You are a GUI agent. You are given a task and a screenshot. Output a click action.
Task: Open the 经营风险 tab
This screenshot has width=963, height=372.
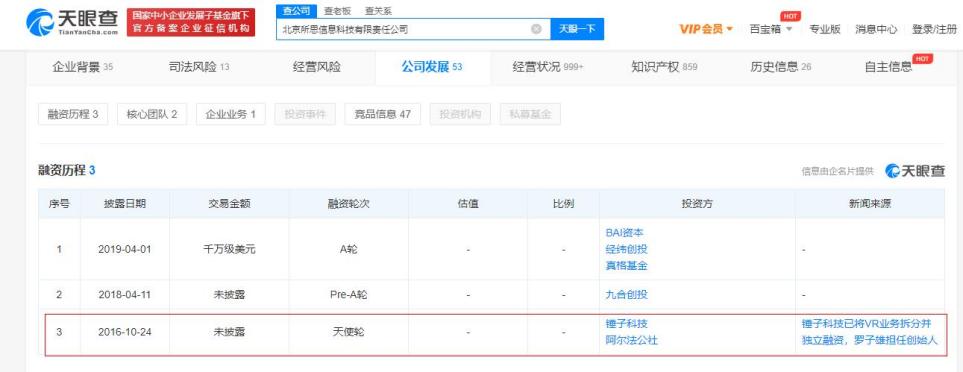tap(316, 68)
